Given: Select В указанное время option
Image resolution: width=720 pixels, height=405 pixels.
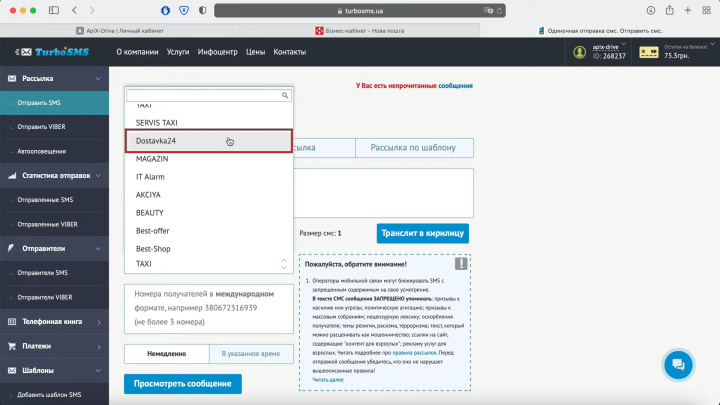Looking at the screenshot, I should click(251, 354).
